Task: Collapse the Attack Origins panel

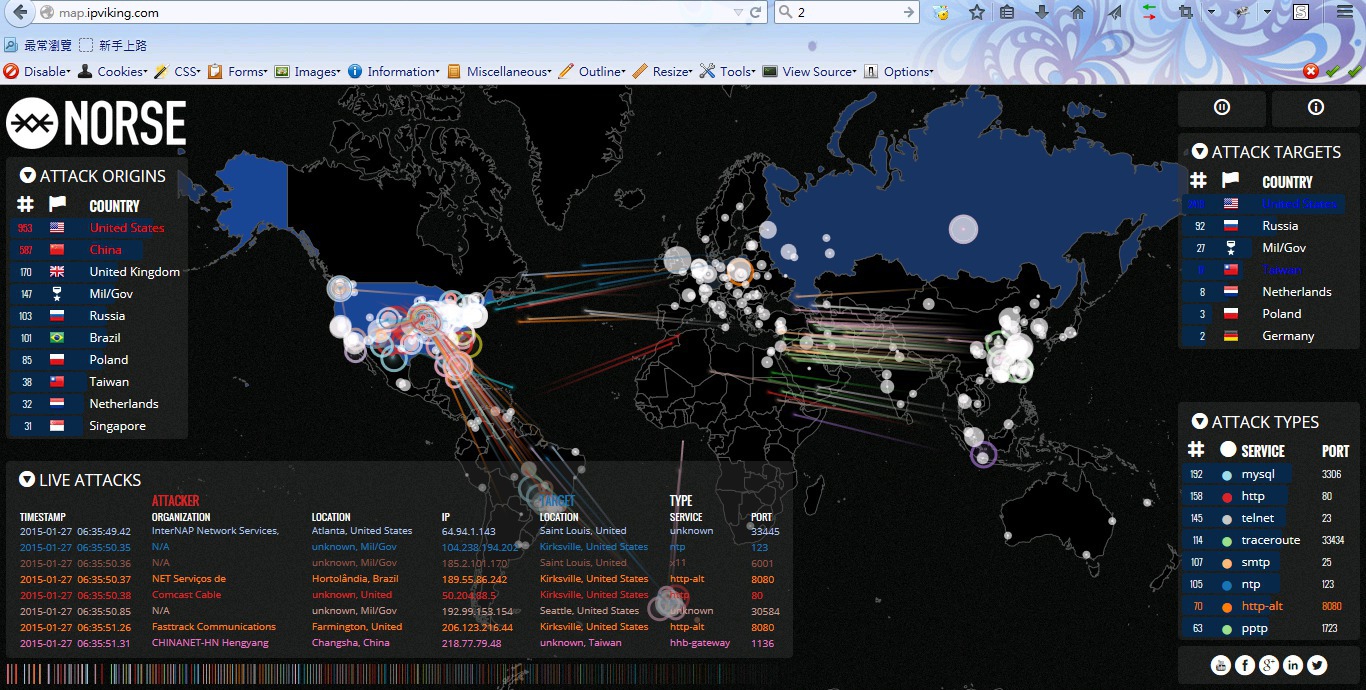Action: (28, 176)
